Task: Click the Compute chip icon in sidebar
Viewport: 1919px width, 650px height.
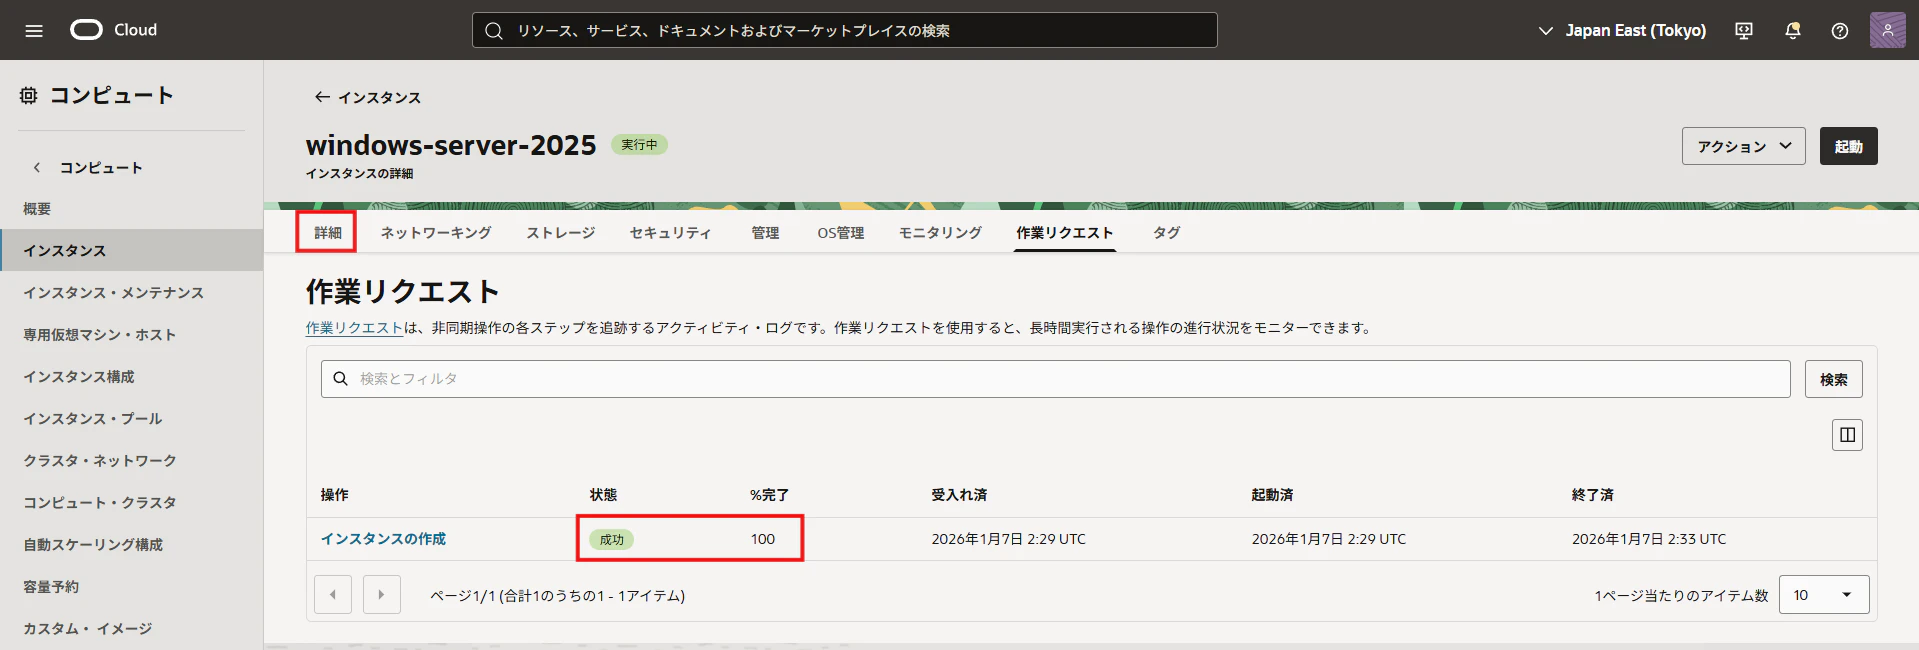Action: 29,95
